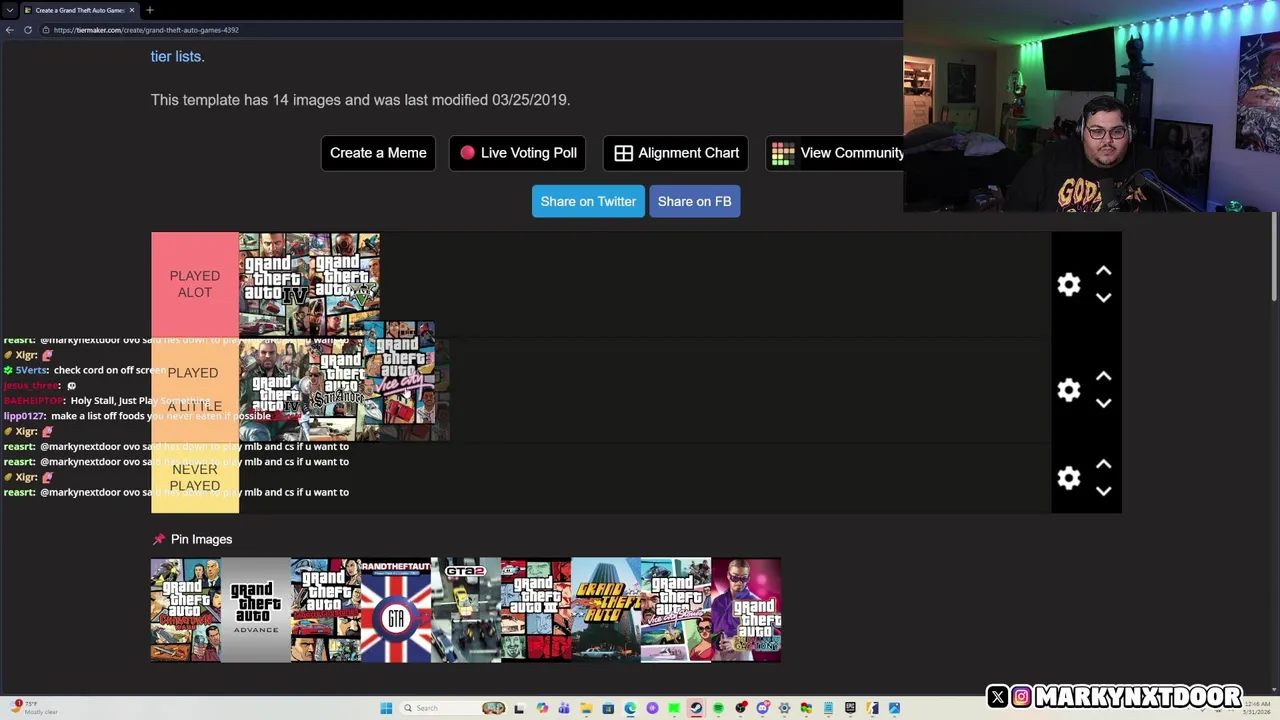The height and width of the screenshot is (720, 1280).
Task: Close the Grand Theft Auto Games tab
Action: pos(131,10)
